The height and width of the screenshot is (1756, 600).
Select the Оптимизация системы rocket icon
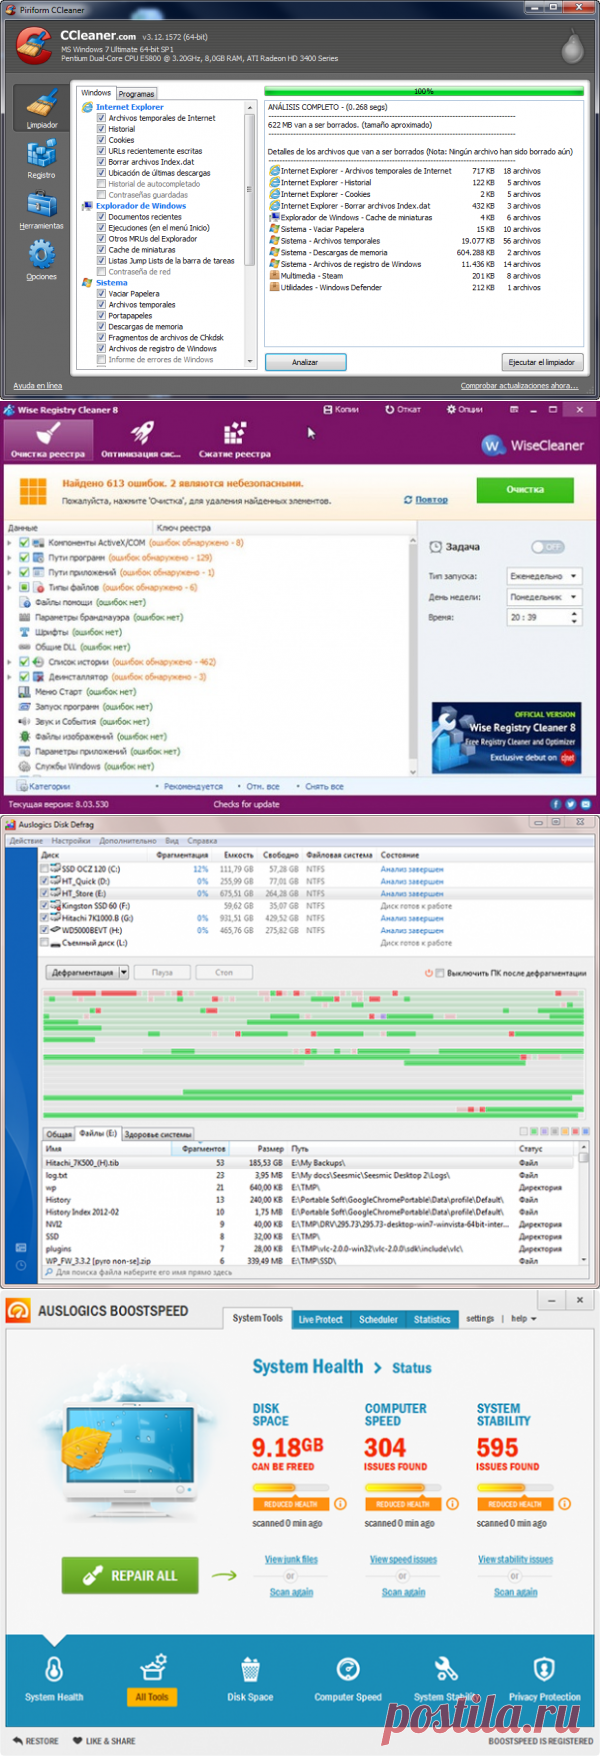tap(141, 432)
